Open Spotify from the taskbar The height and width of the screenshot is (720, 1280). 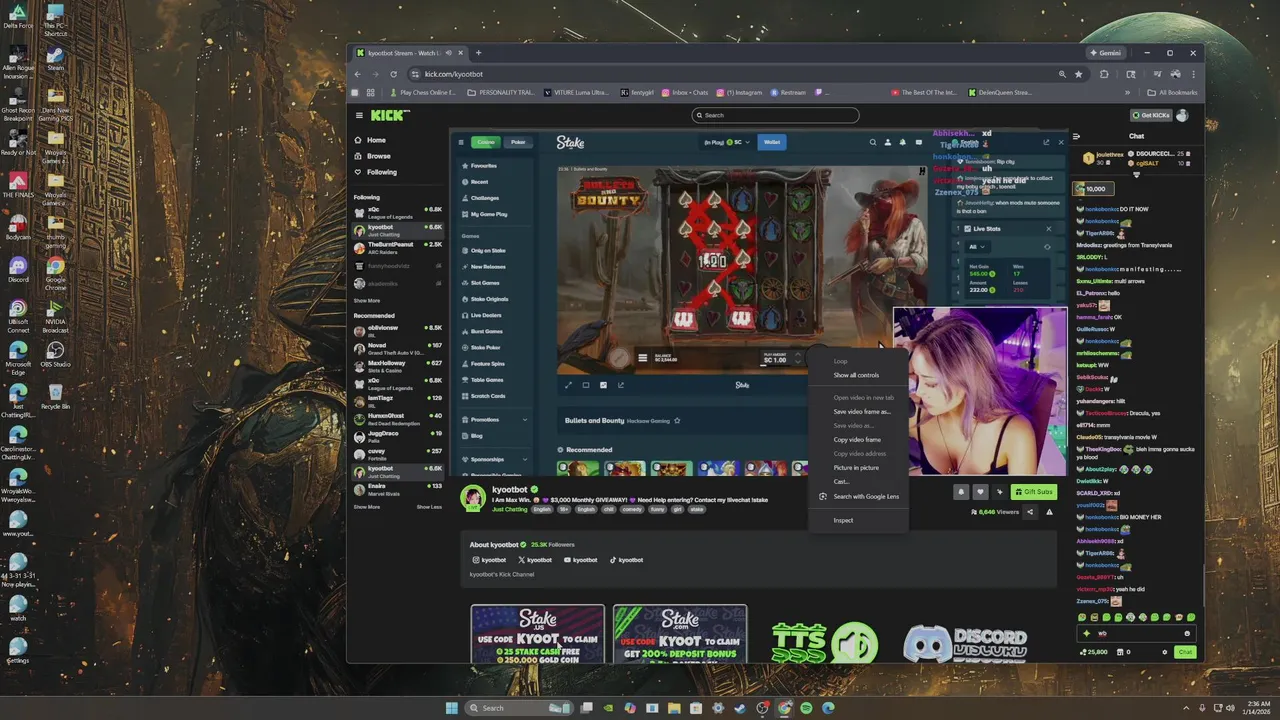[806, 708]
